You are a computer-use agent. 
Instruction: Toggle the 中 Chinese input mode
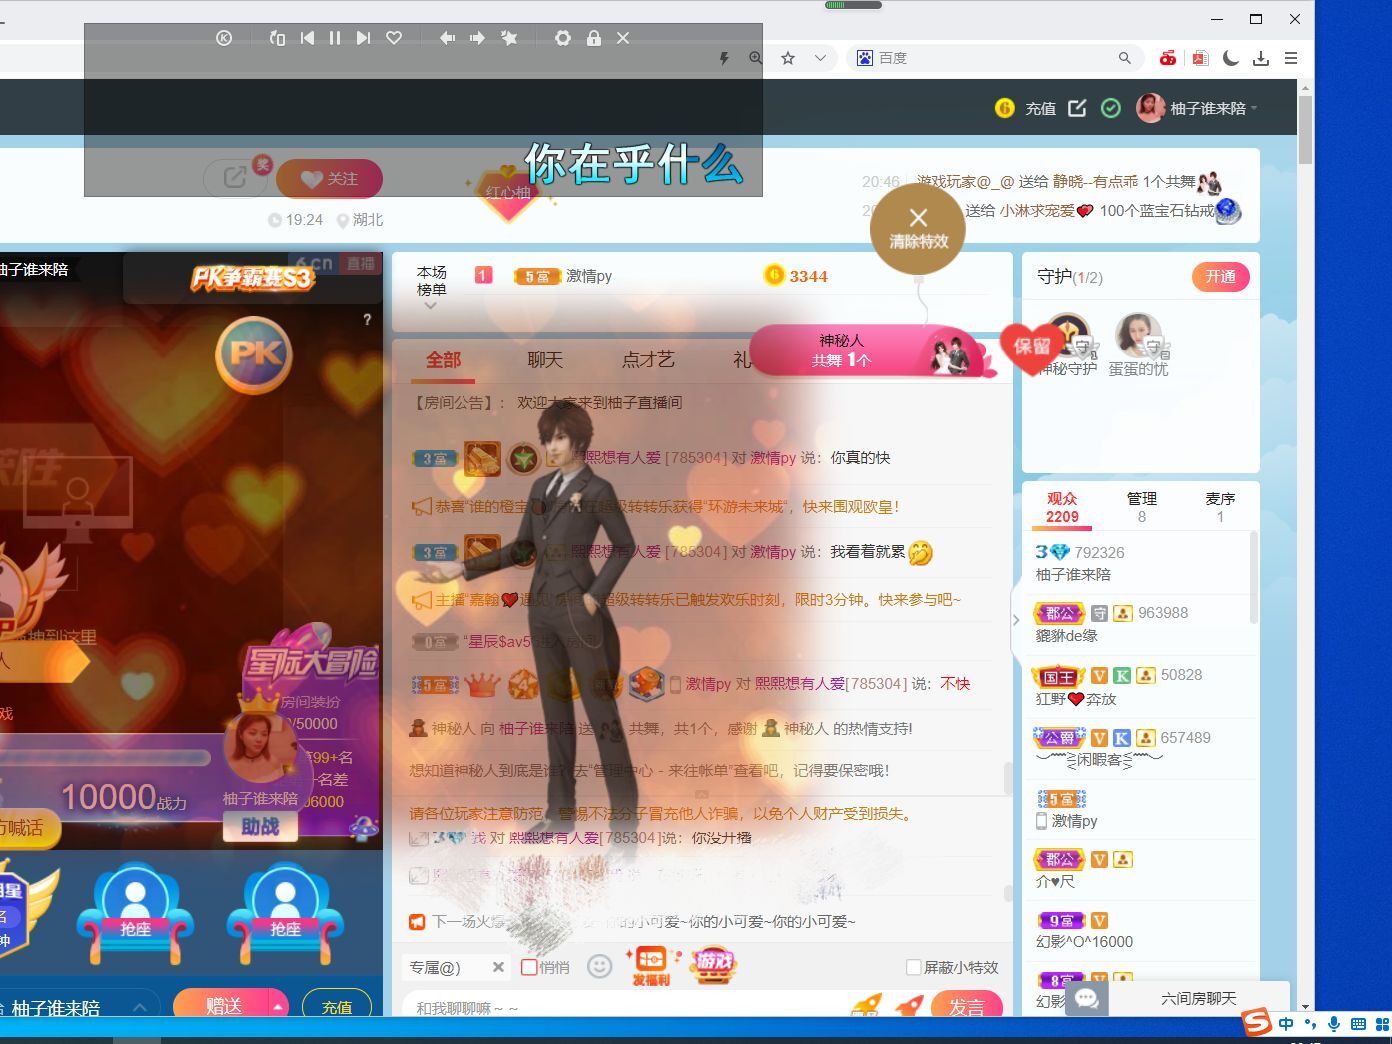click(1286, 1023)
